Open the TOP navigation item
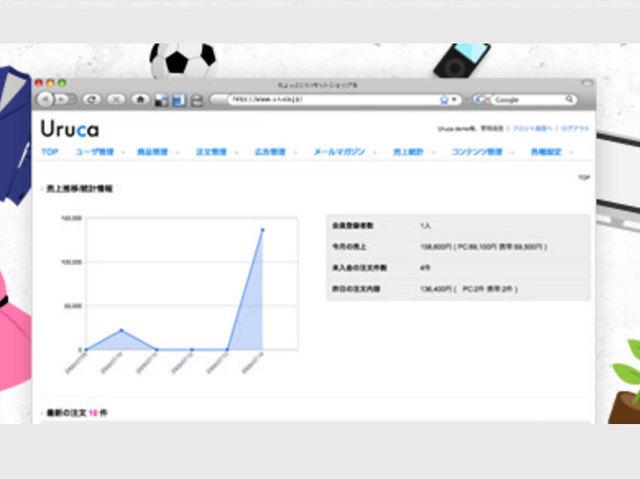Image resolution: width=640 pixels, height=479 pixels. click(x=50, y=152)
